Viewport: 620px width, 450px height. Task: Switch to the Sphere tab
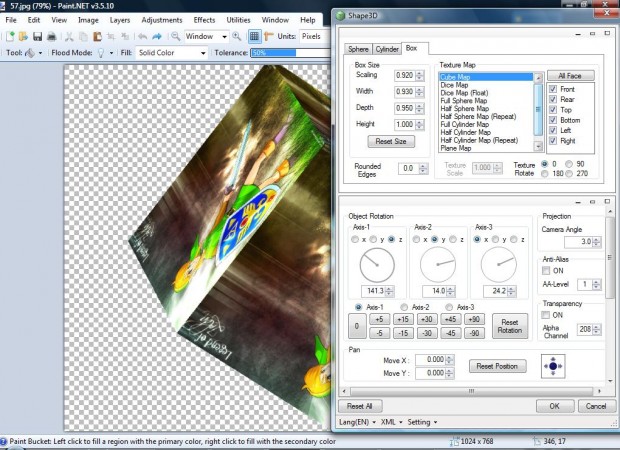point(358,49)
